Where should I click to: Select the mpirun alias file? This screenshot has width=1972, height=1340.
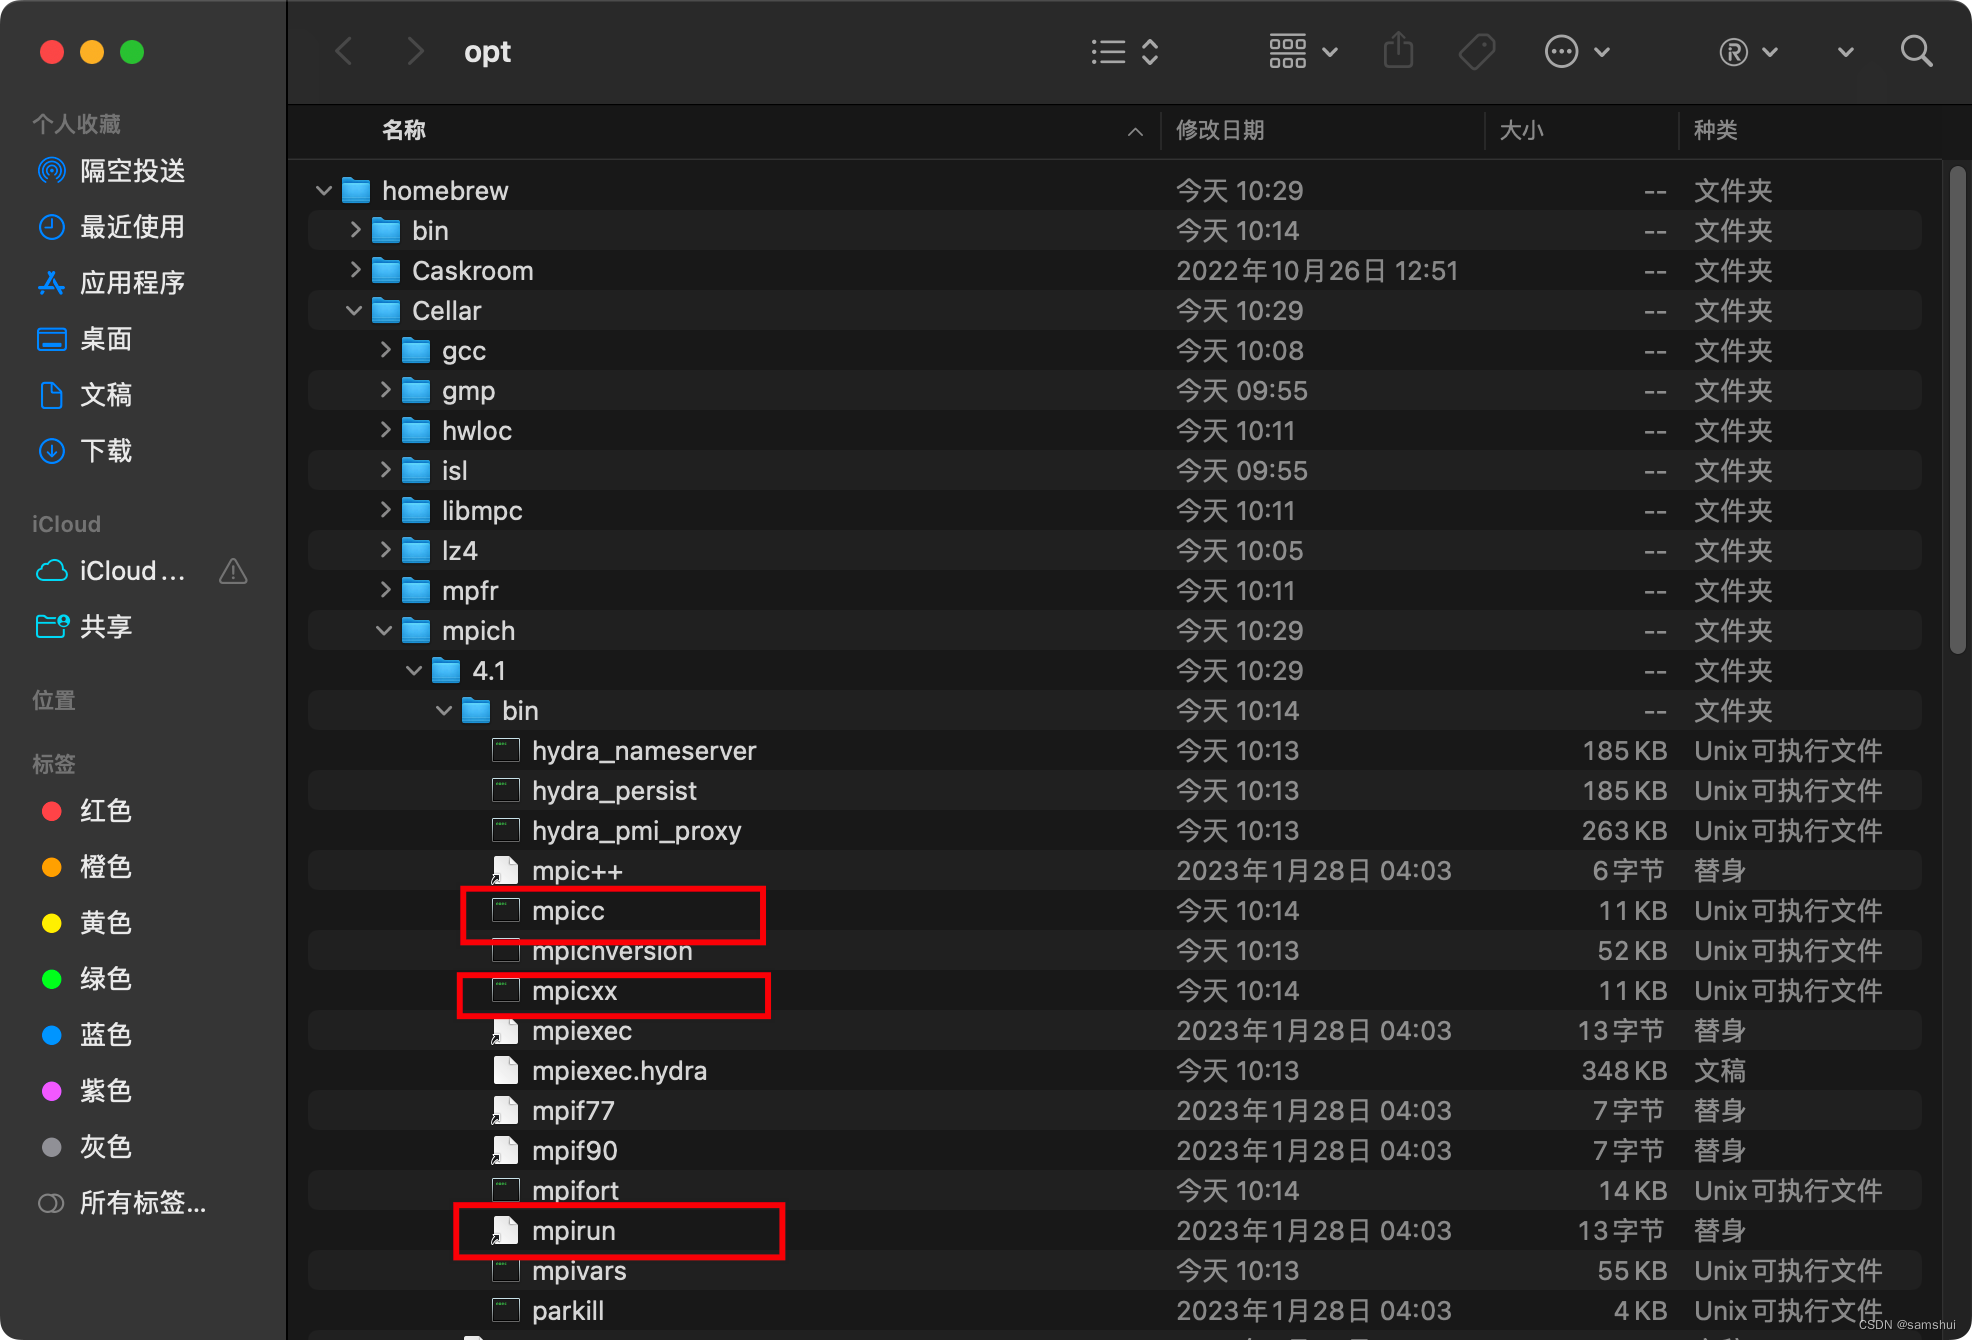tap(573, 1231)
